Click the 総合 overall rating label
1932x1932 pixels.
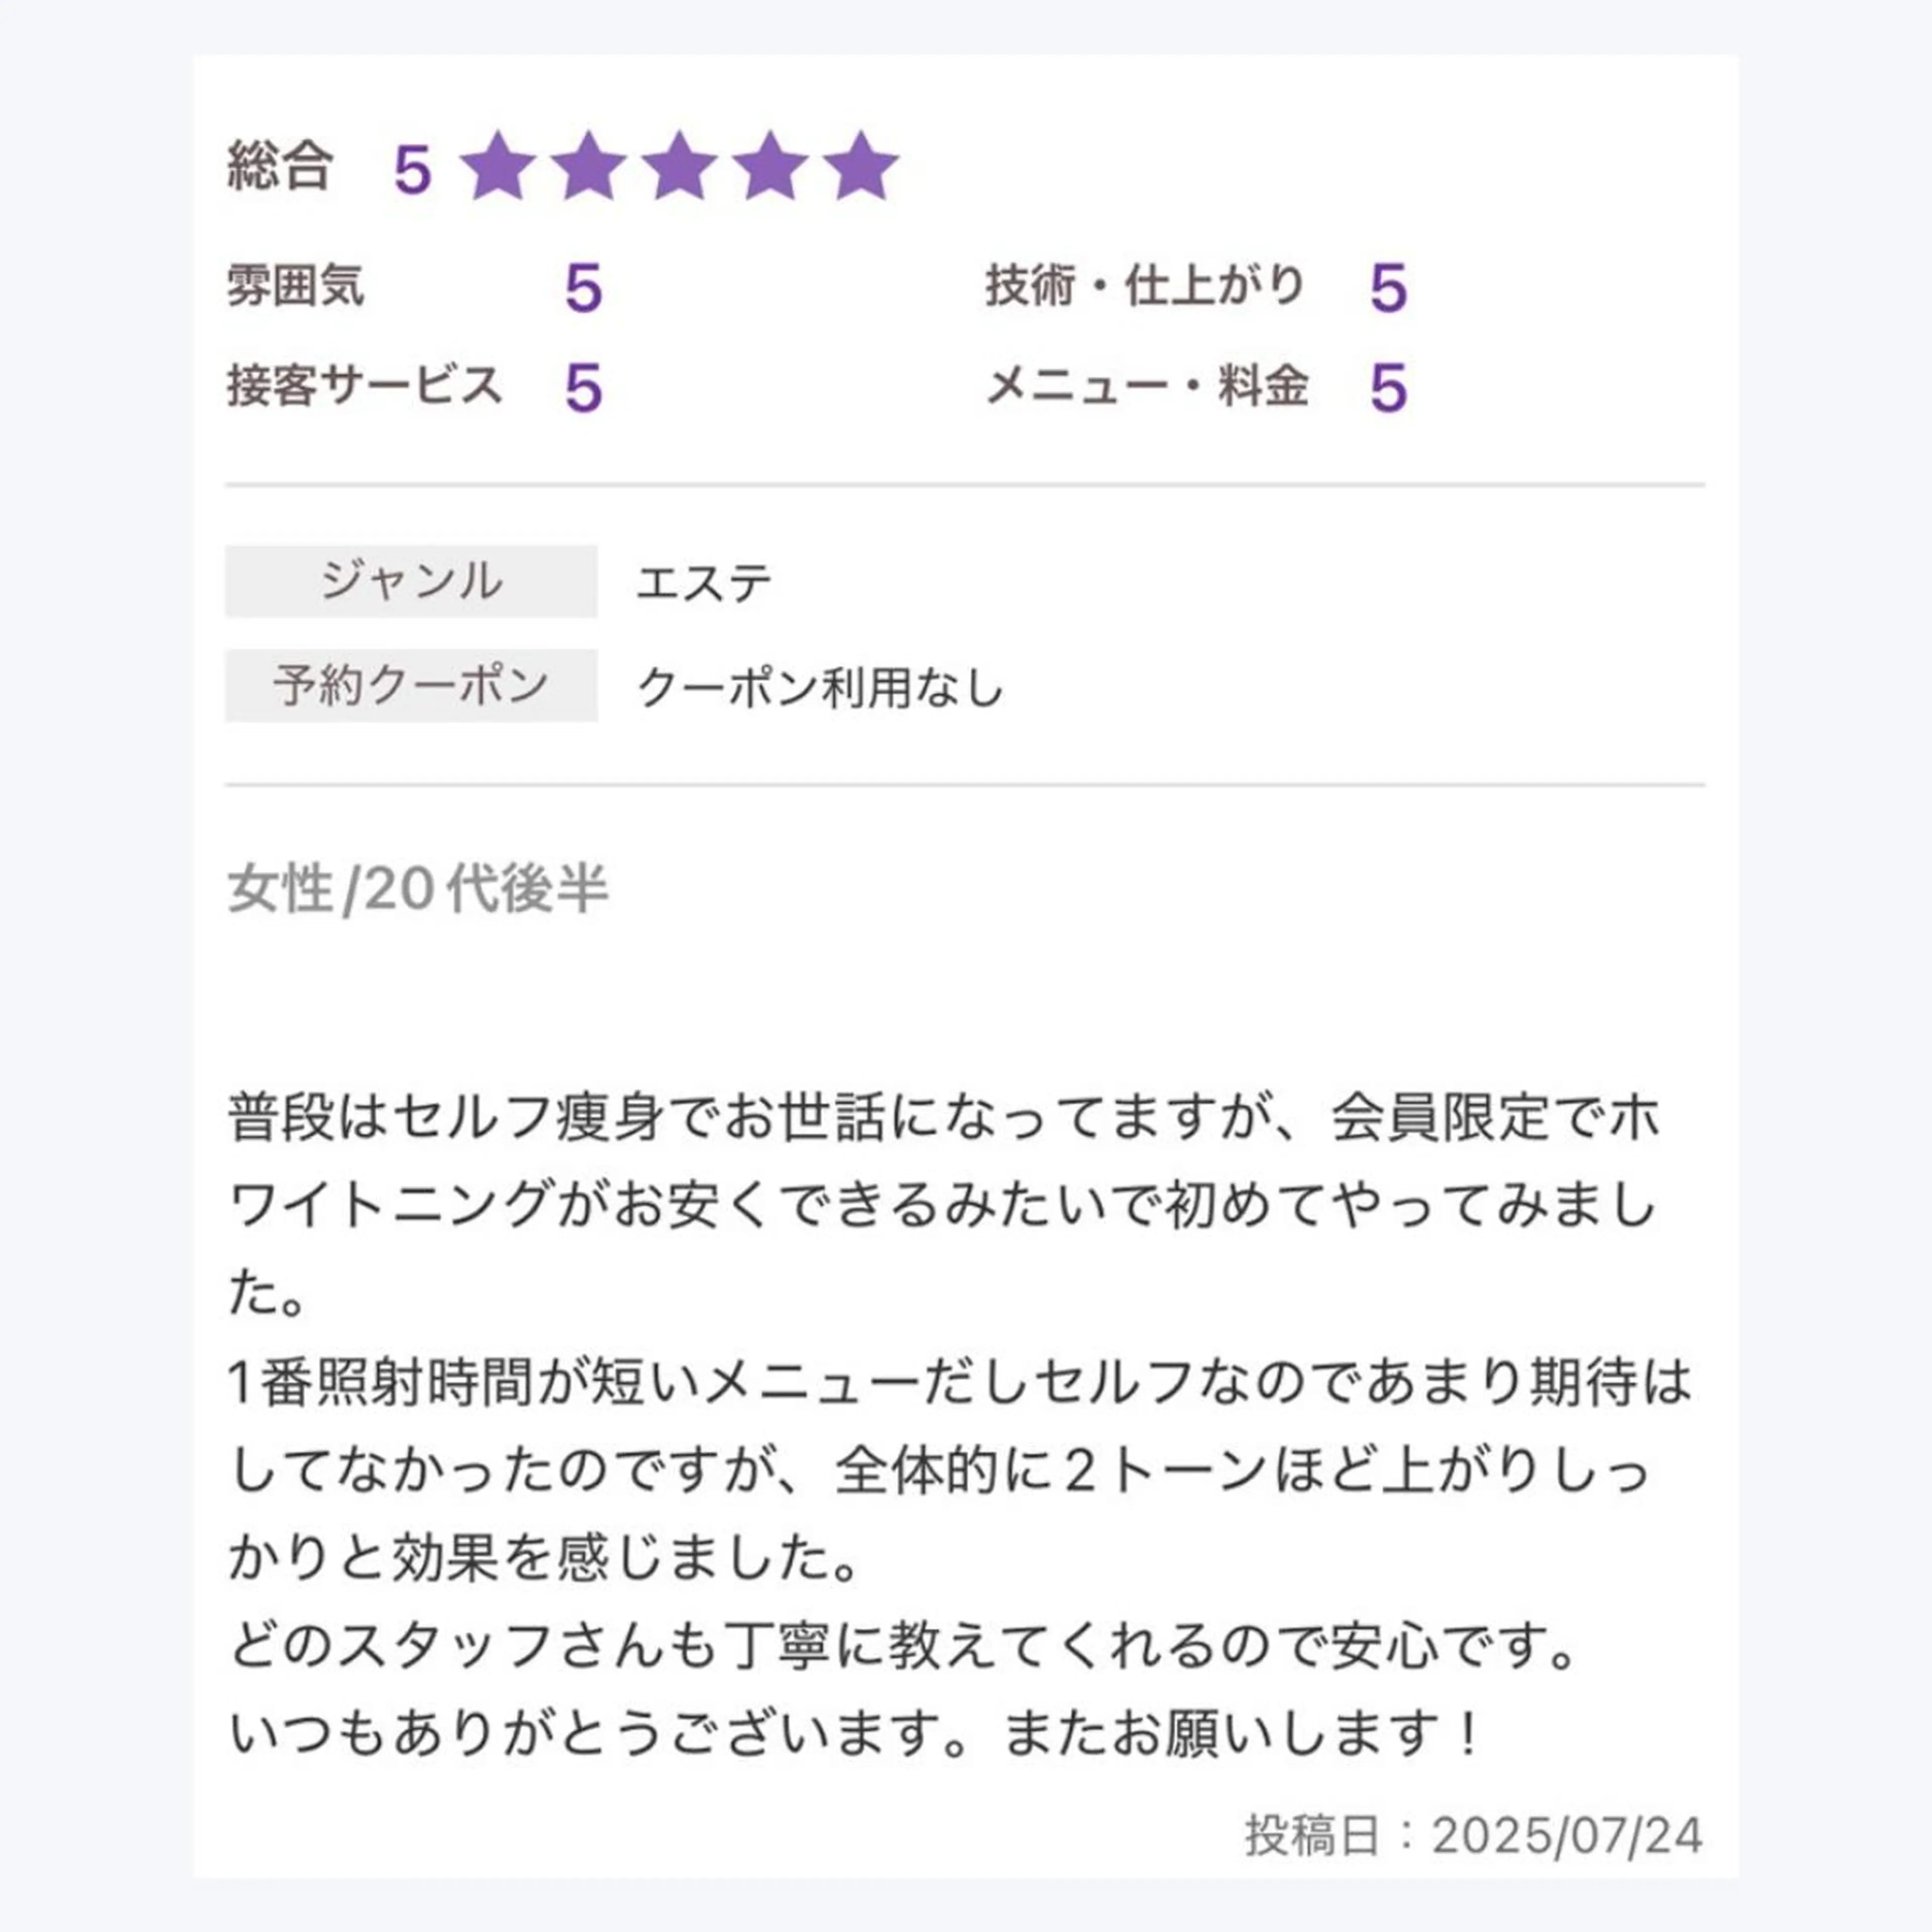279,166
